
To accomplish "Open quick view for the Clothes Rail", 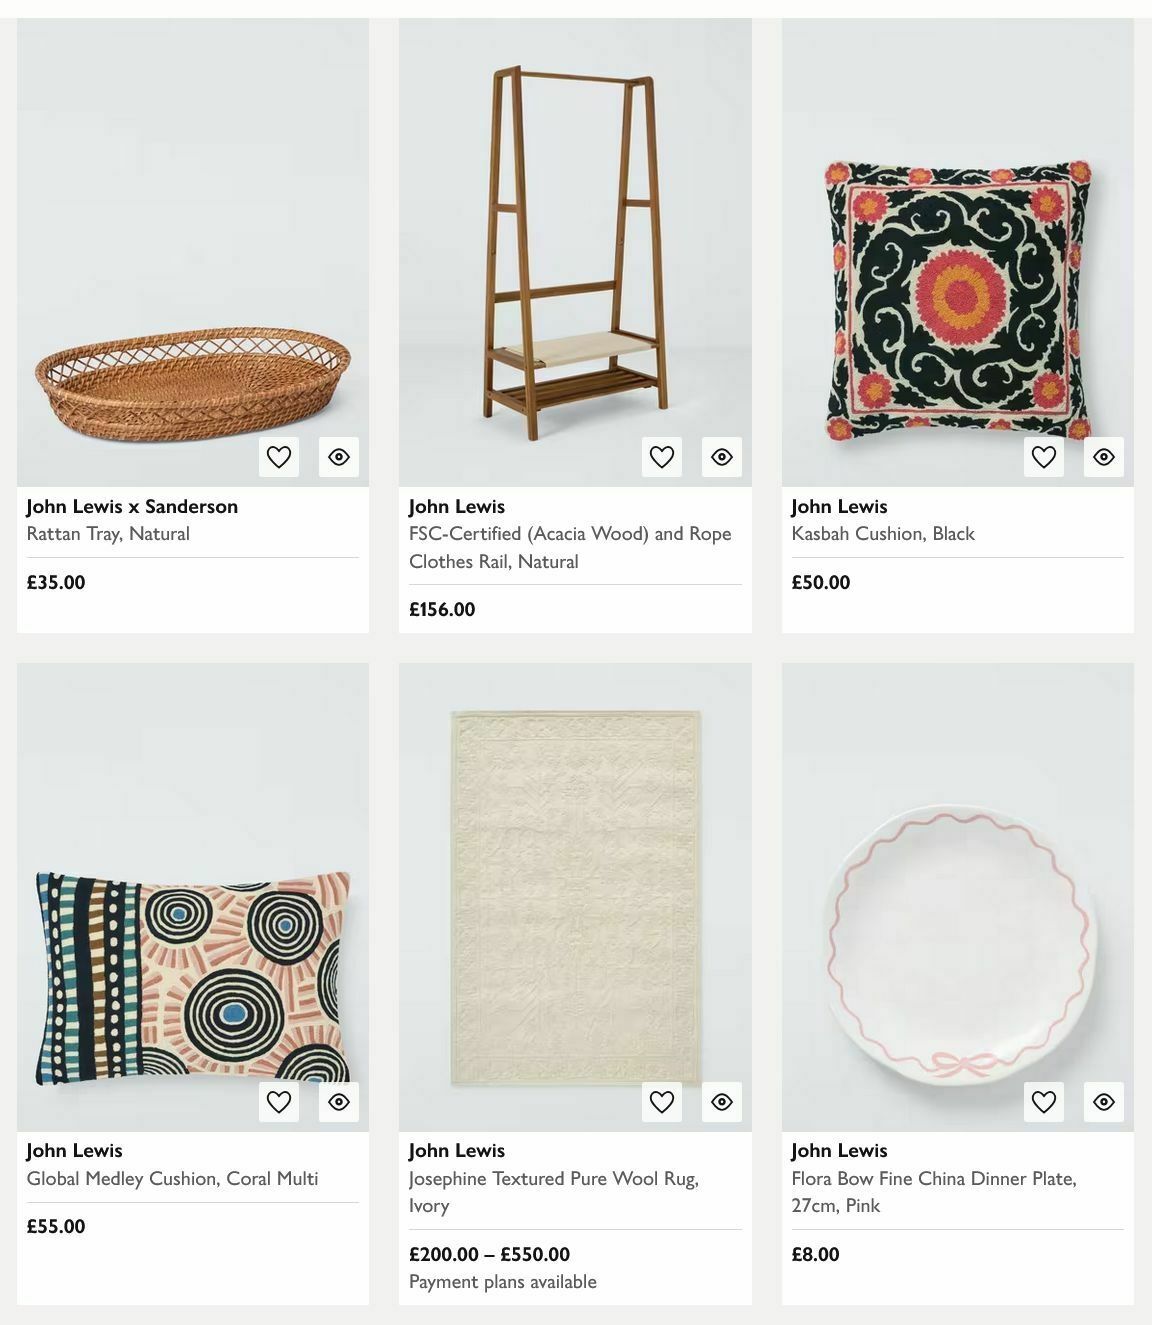I will tap(722, 456).
